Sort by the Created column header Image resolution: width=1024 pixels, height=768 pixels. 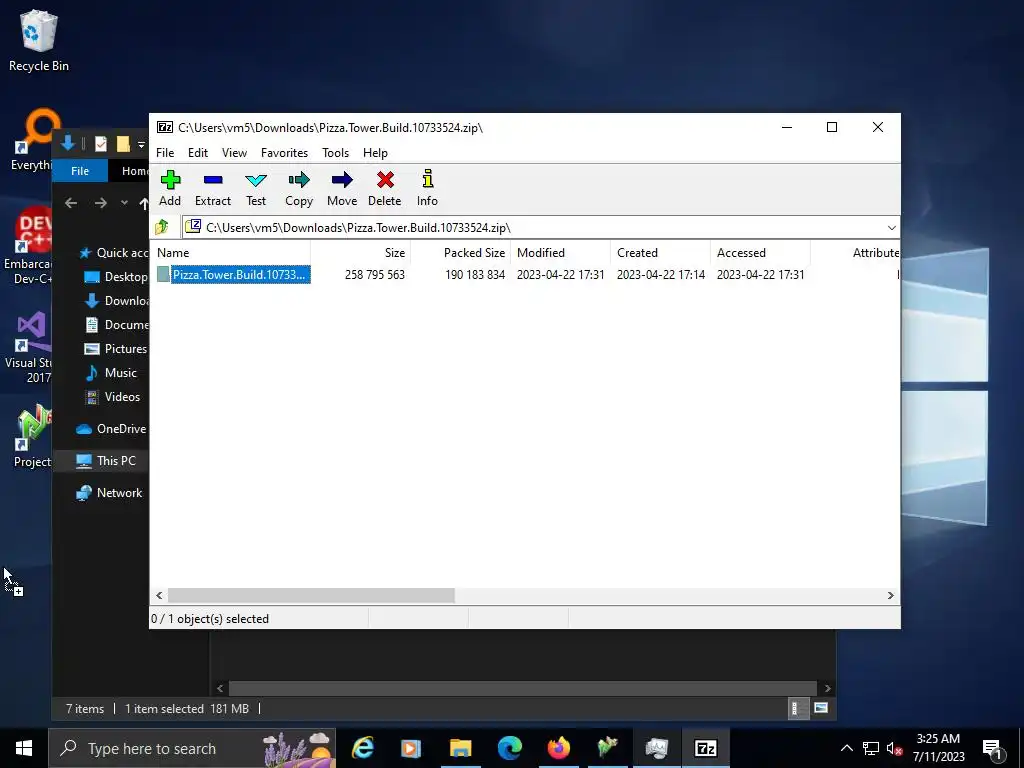pyautogui.click(x=660, y=253)
